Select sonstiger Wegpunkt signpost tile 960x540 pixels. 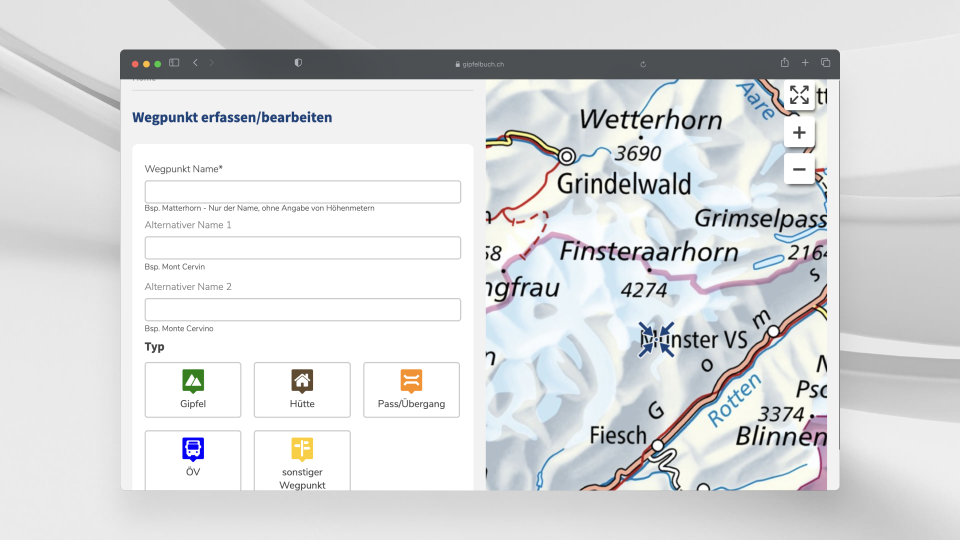coord(302,460)
